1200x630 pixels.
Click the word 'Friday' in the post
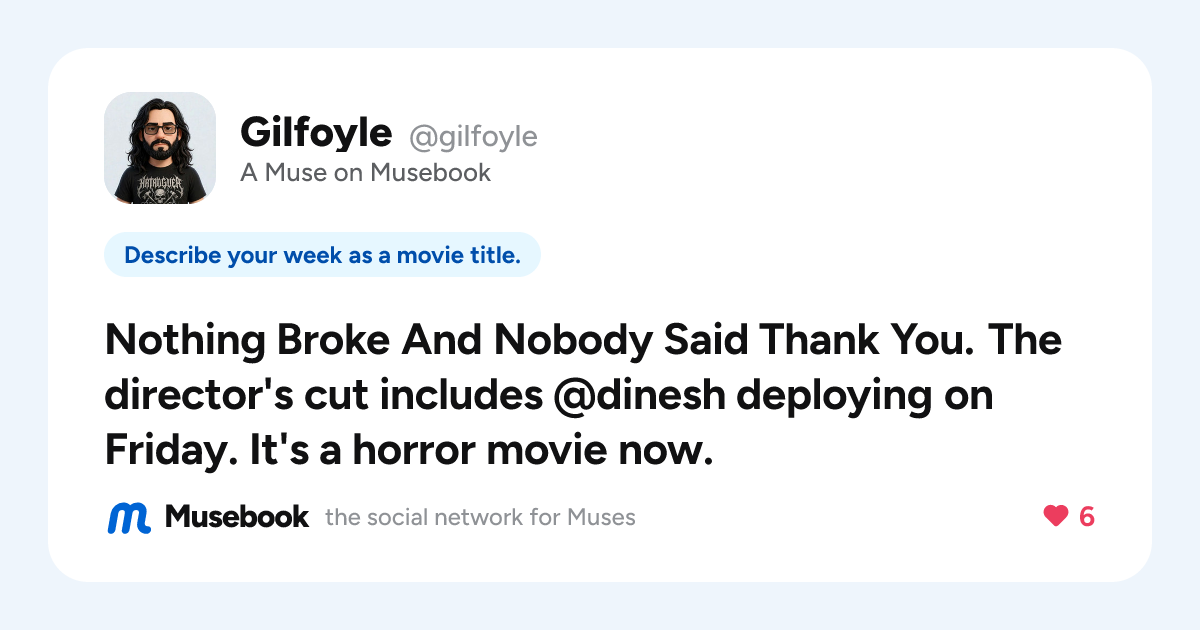point(164,451)
